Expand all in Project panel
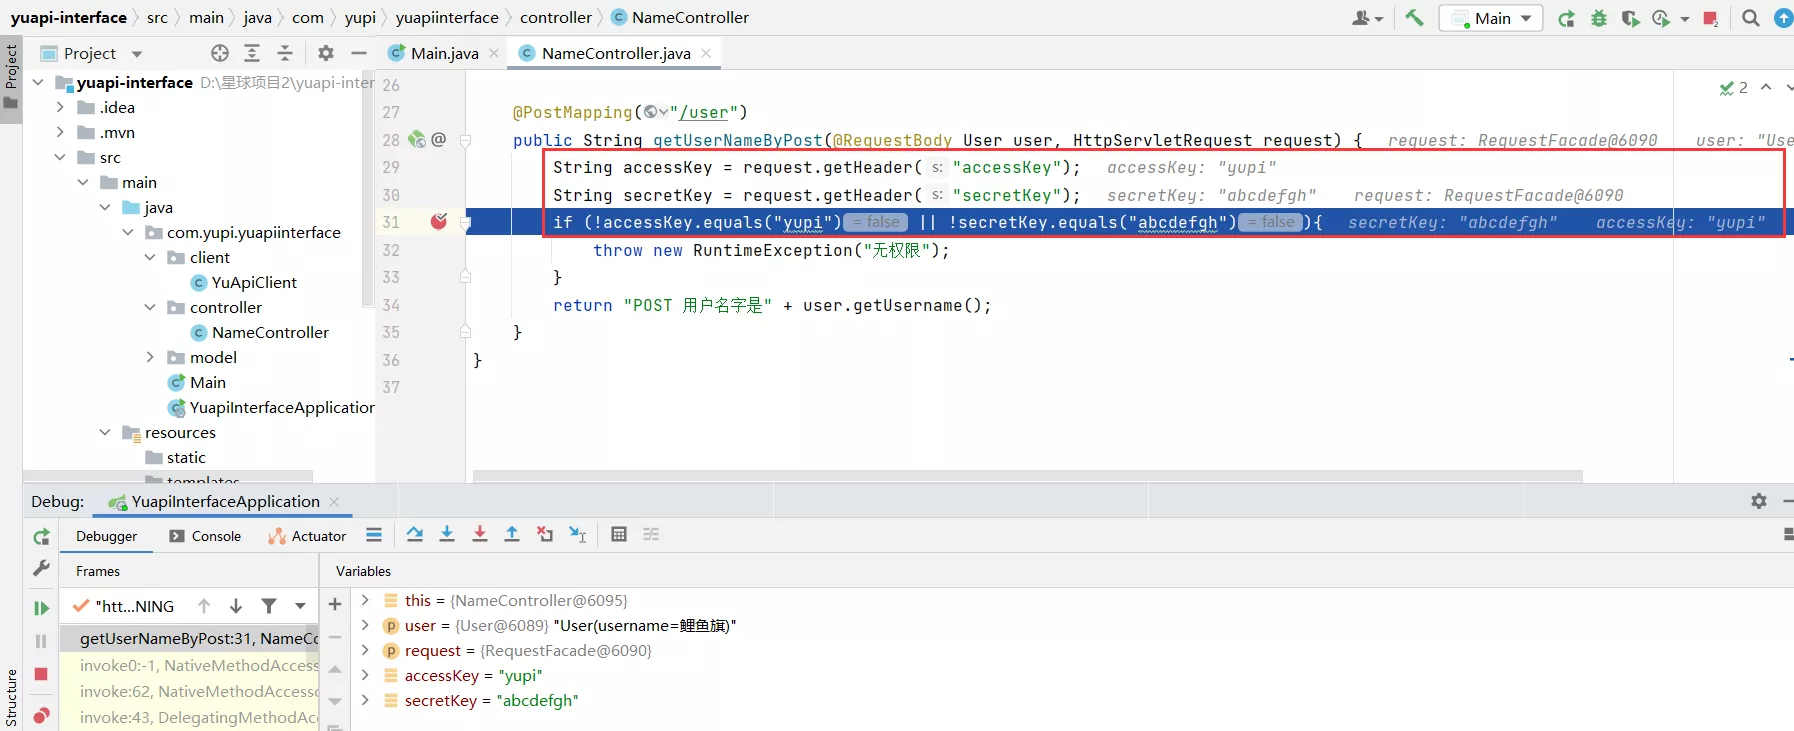Screen dimensions: 1794x731 (x=252, y=53)
